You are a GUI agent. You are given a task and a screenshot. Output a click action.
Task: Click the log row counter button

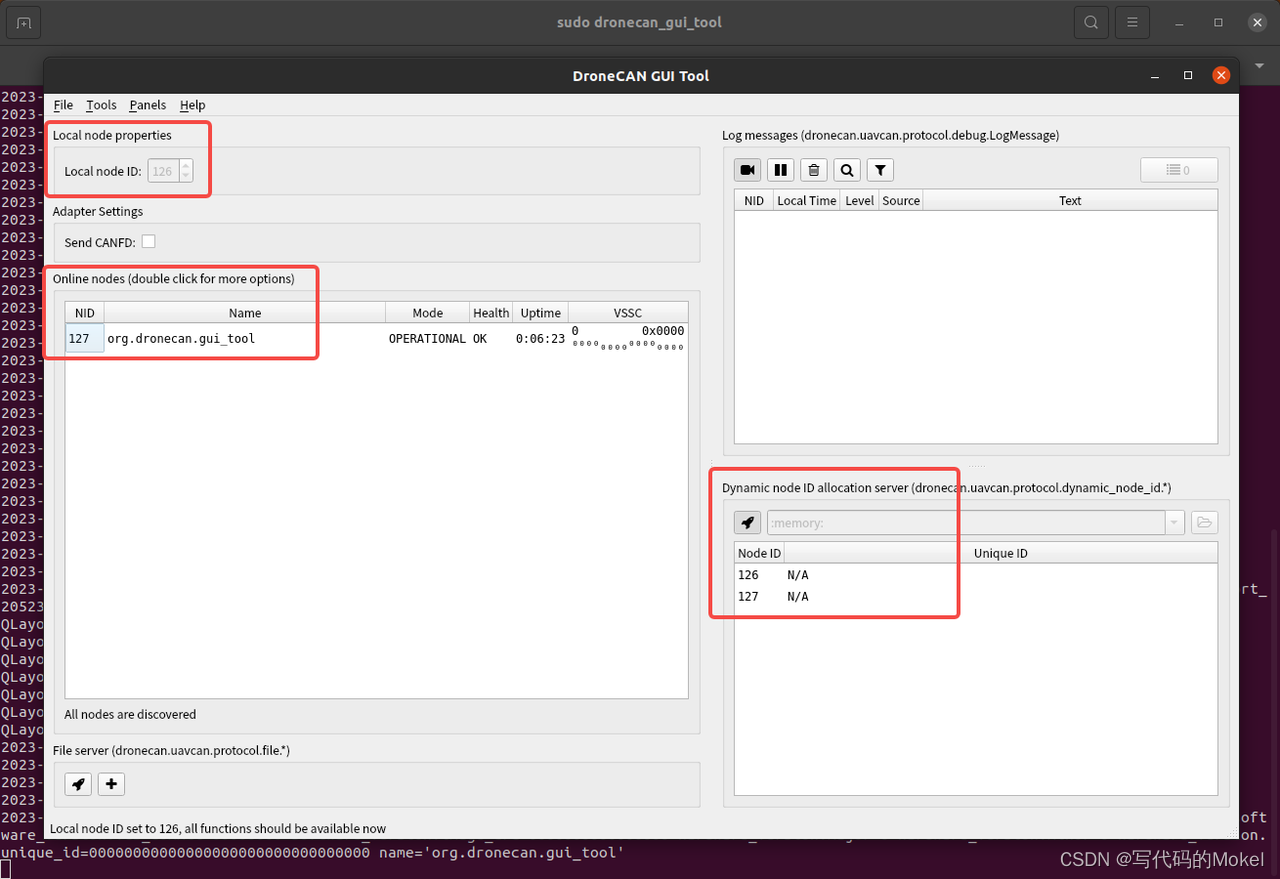(x=1179, y=170)
